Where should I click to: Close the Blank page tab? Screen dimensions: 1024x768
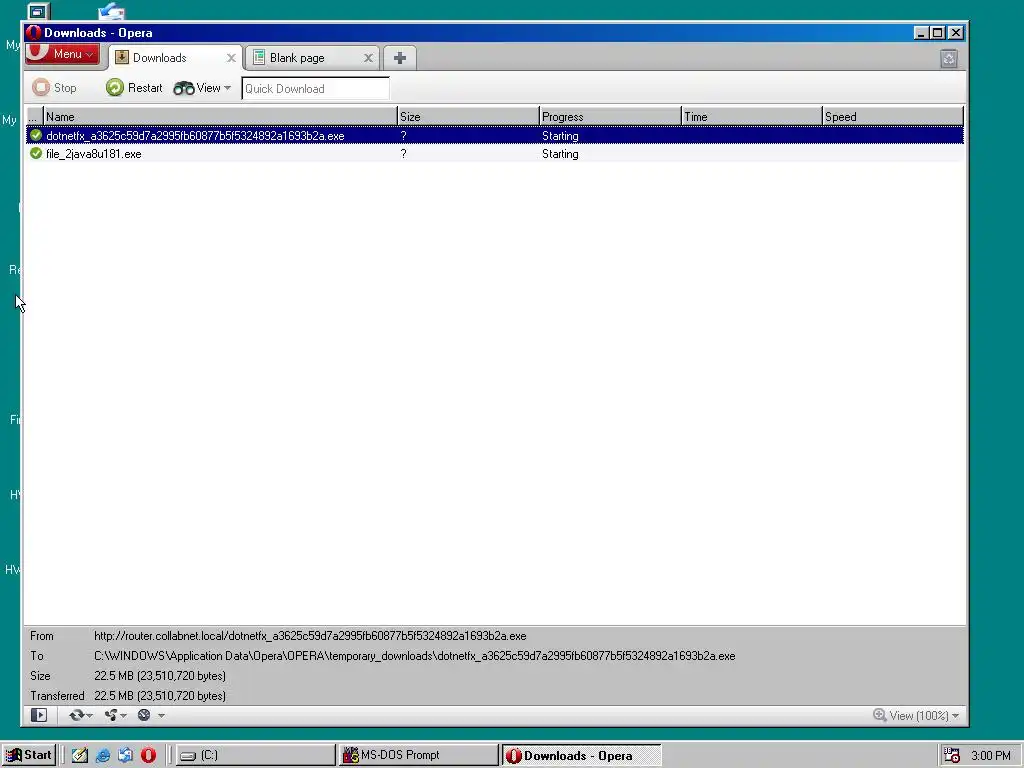(x=368, y=58)
